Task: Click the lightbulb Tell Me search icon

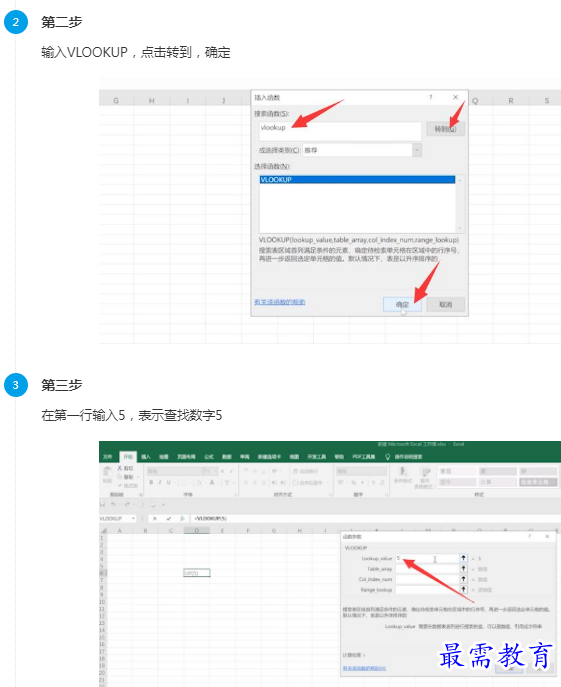Action: pyautogui.click(x=387, y=457)
